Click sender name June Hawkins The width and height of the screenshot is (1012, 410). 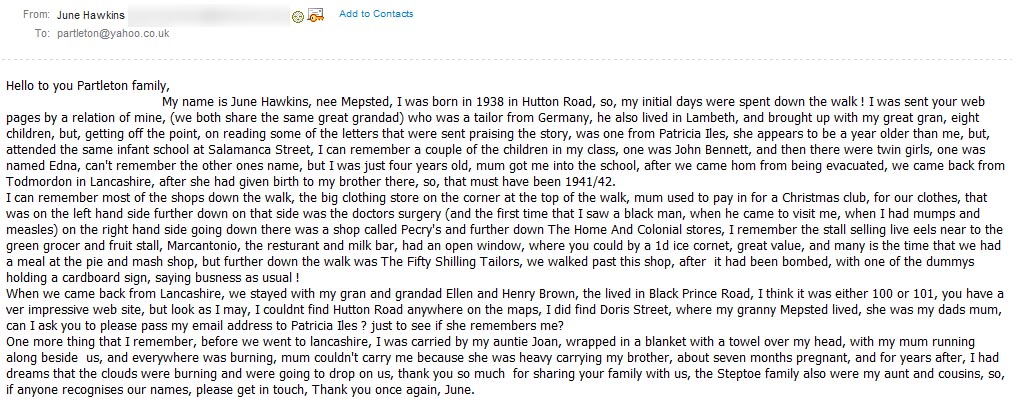pyautogui.click(x=91, y=14)
